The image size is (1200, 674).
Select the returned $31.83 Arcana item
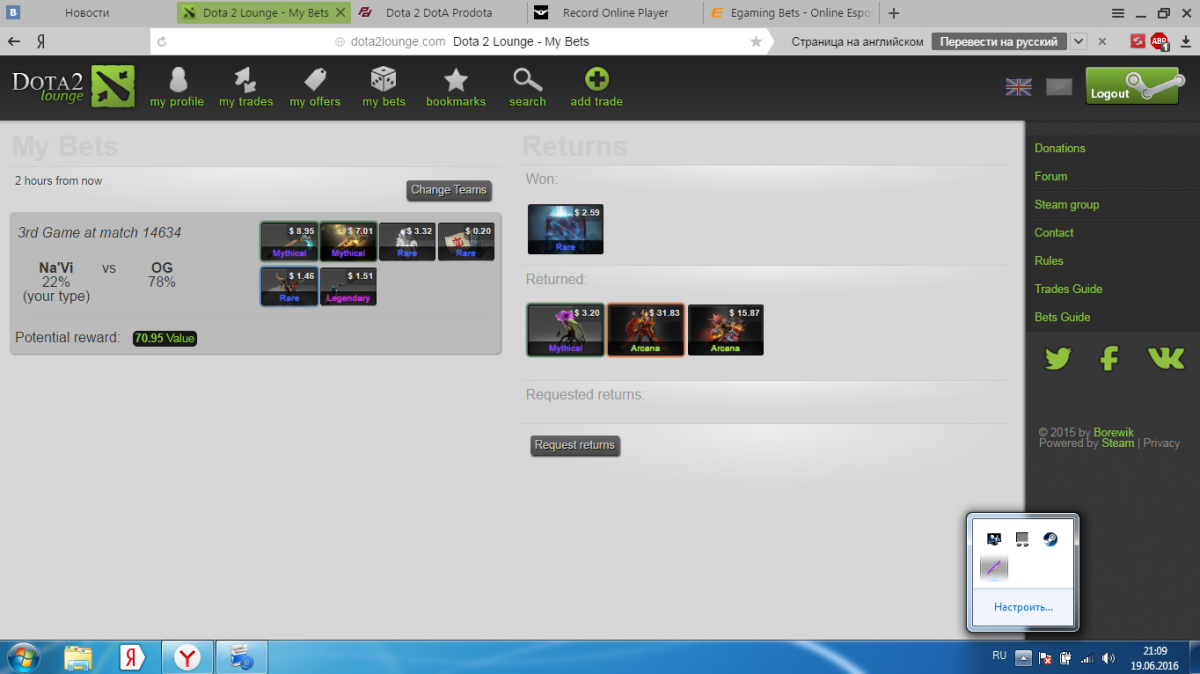[x=646, y=330]
